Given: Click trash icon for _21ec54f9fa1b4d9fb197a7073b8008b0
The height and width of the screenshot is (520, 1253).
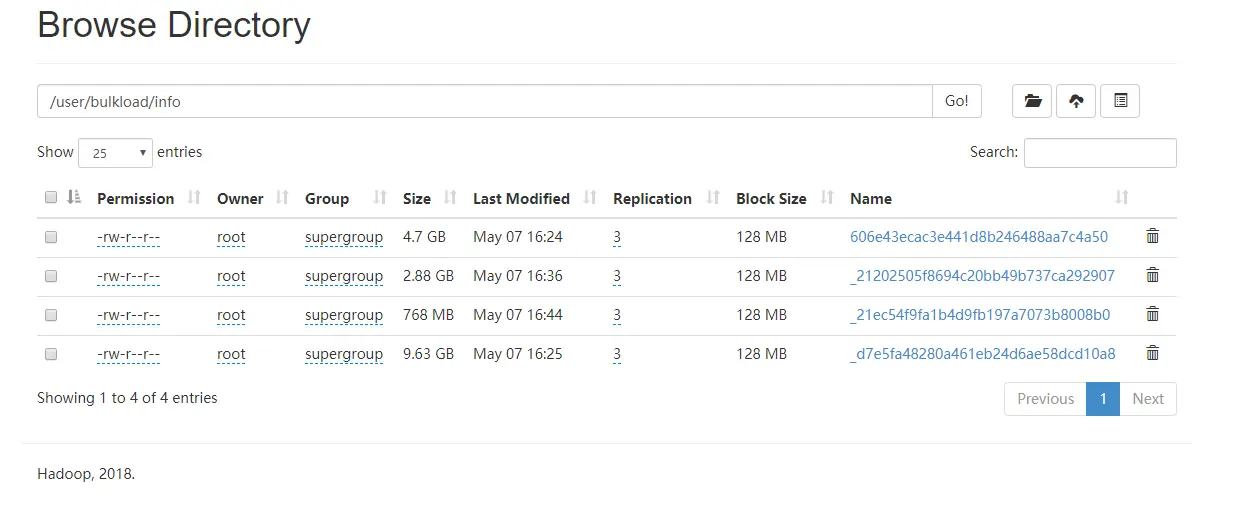Looking at the screenshot, I should [x=1152, y=315].
